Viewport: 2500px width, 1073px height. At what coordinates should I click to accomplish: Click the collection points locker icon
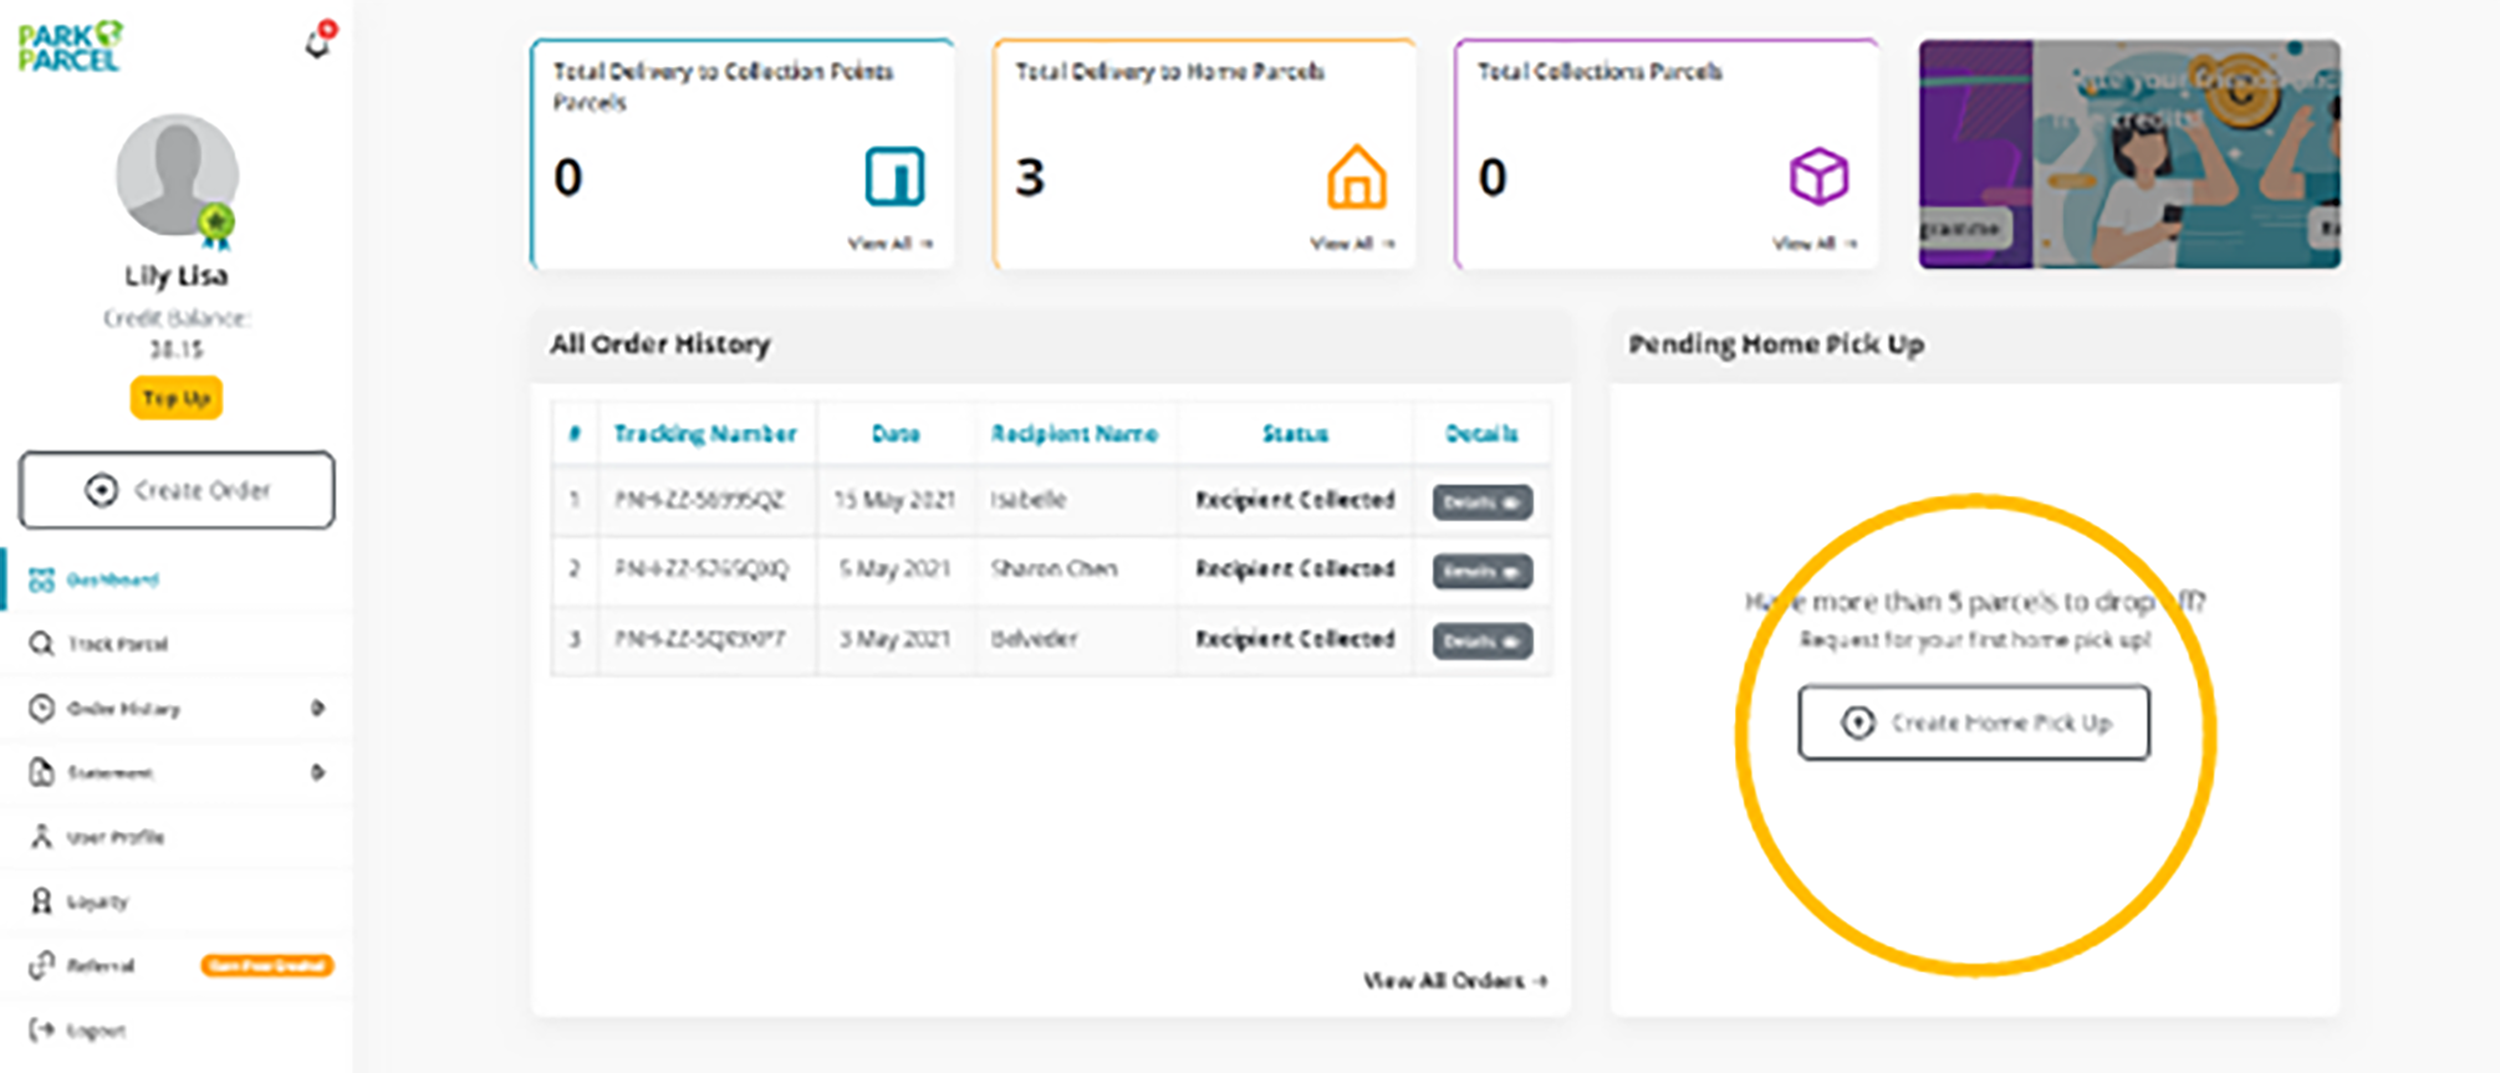[x=894, y=177]
